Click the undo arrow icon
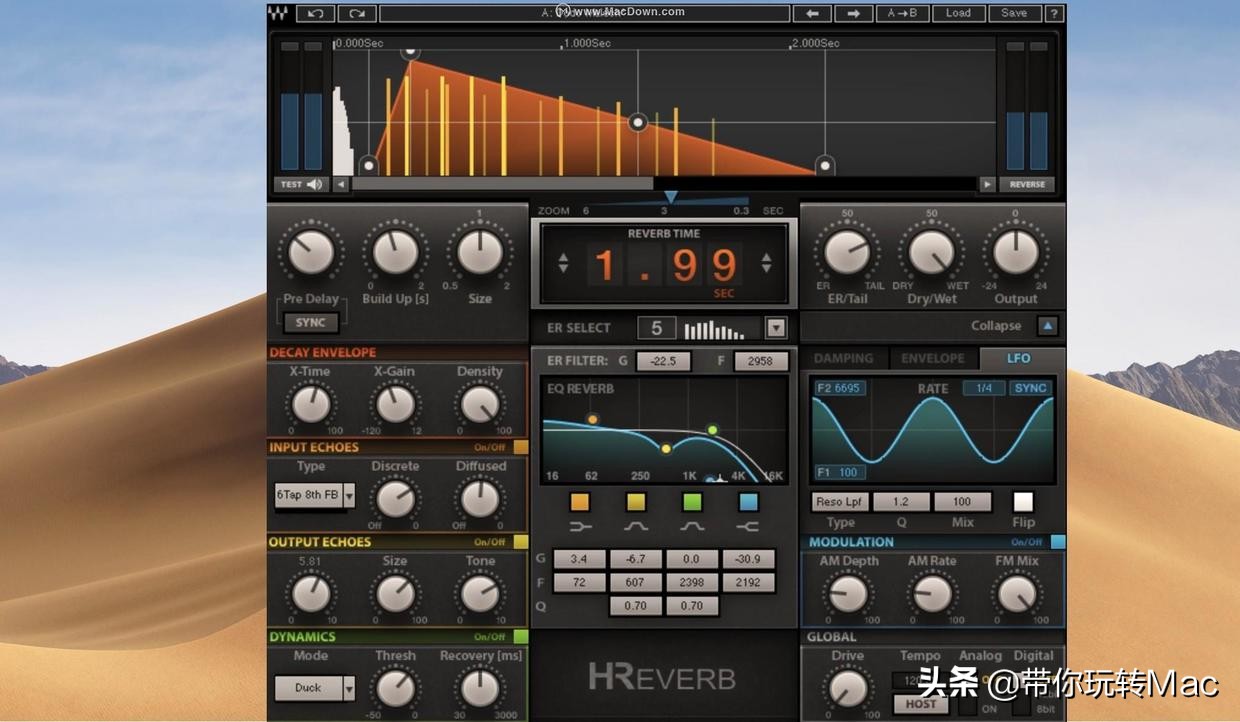The height and width of the screenshot is (722, 1240). pyautogui.click(x=316, y=13)
